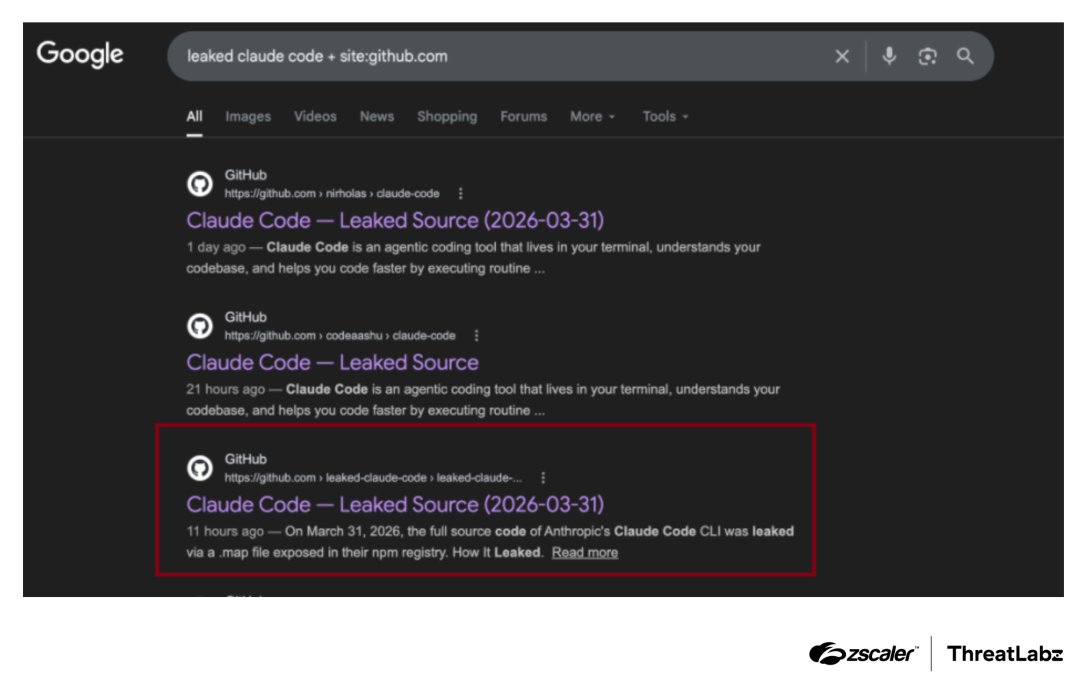Click the Zscaler ThreatLabz logo
1080x683 pixels.
click(x=937, y=655)
